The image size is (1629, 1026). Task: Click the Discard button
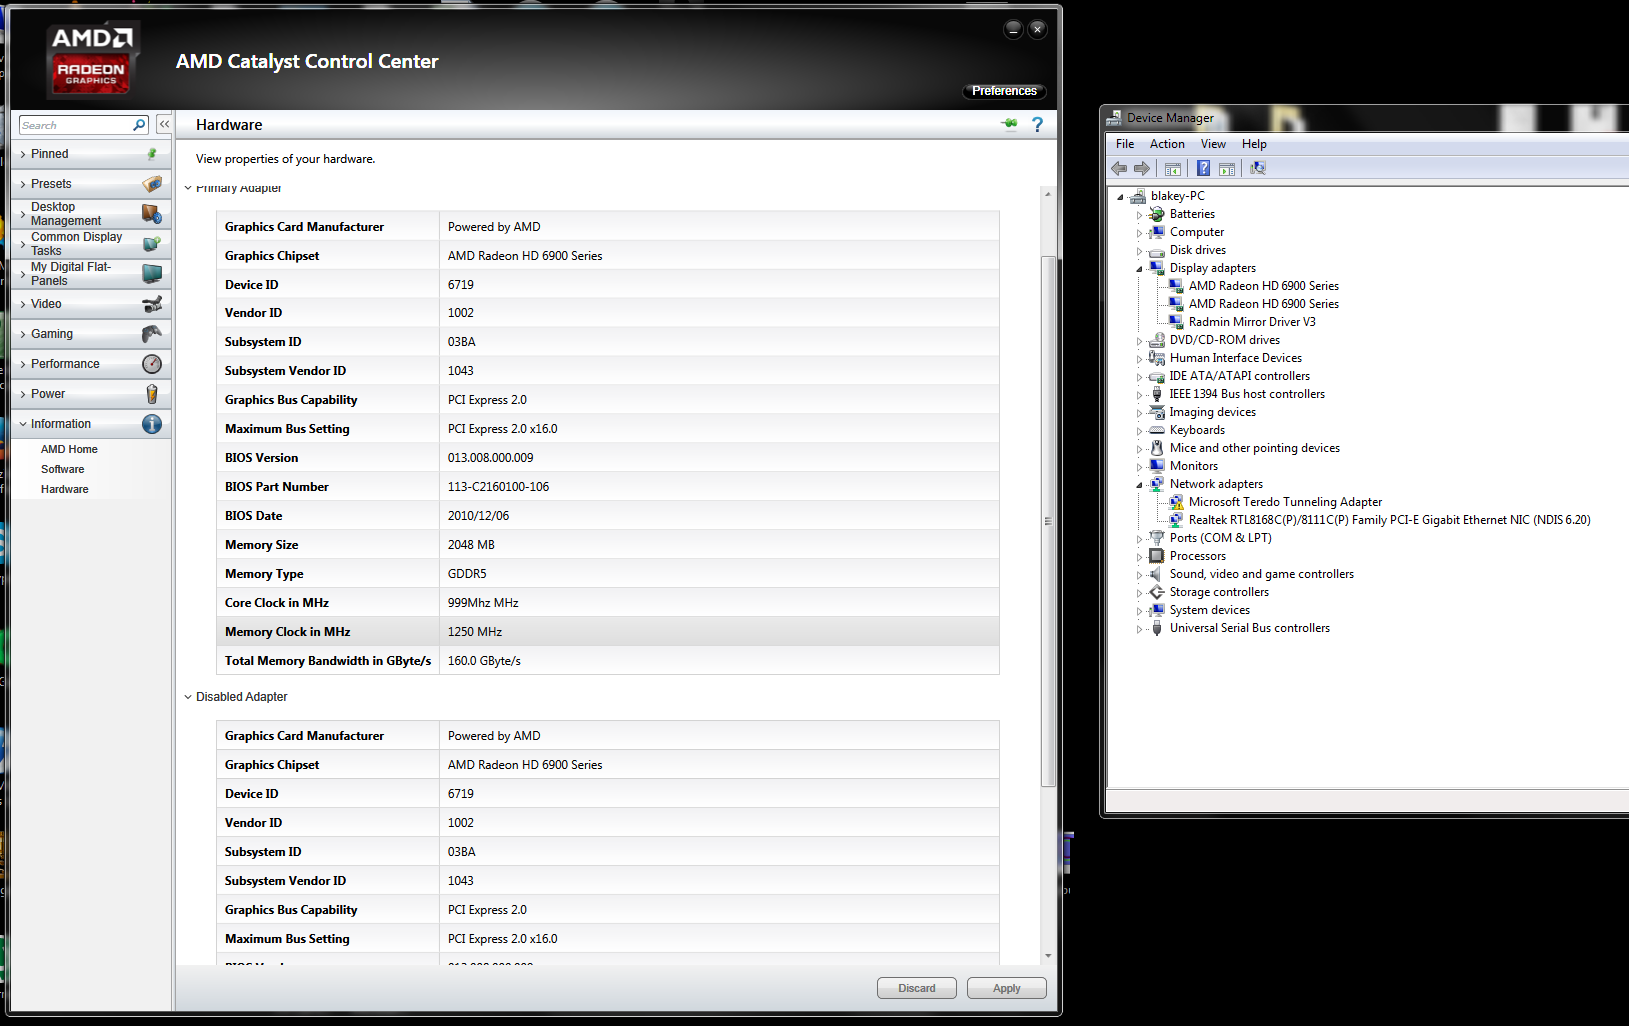pyautogui.click(x=916, y=988)
